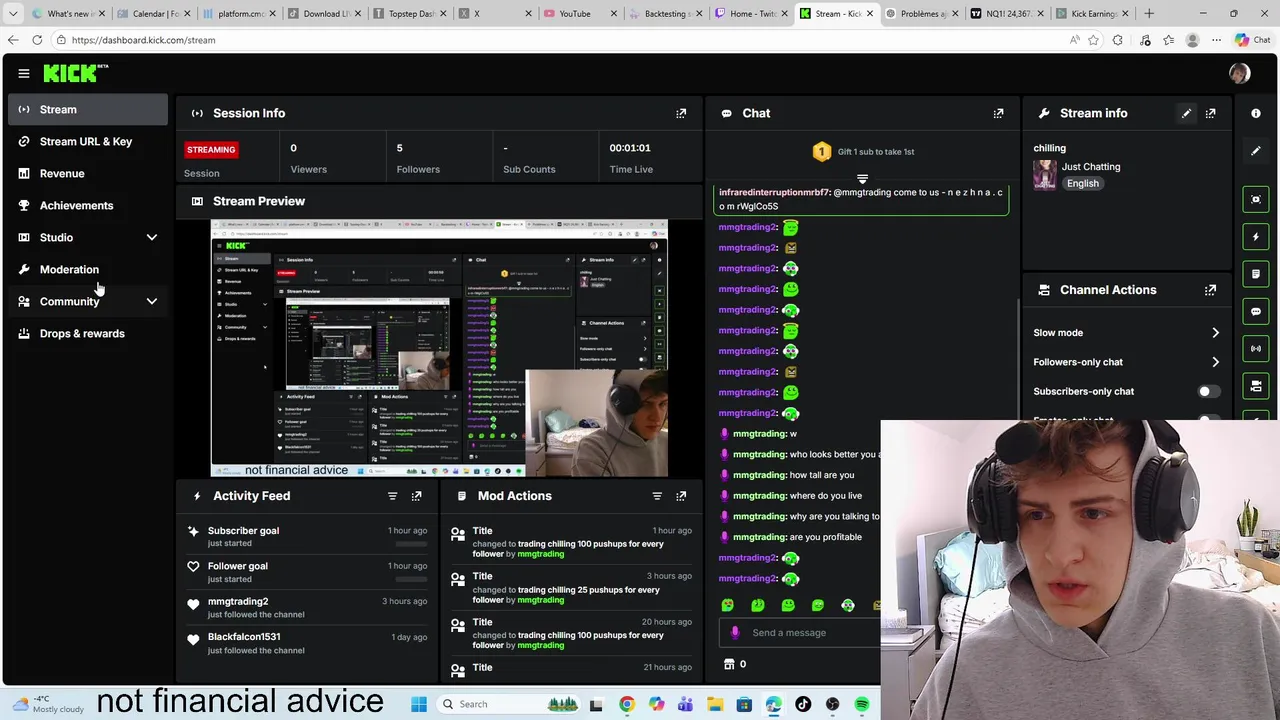Reload the page with browser refresh button
This screenshot has height=720, width=1280.
coord(37,40)
